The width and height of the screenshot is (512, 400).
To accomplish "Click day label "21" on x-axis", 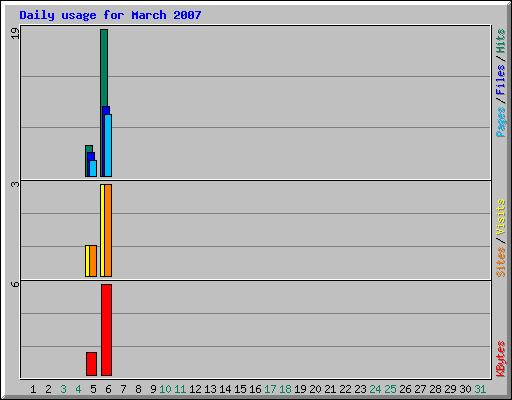I will (x=330, y=389).
